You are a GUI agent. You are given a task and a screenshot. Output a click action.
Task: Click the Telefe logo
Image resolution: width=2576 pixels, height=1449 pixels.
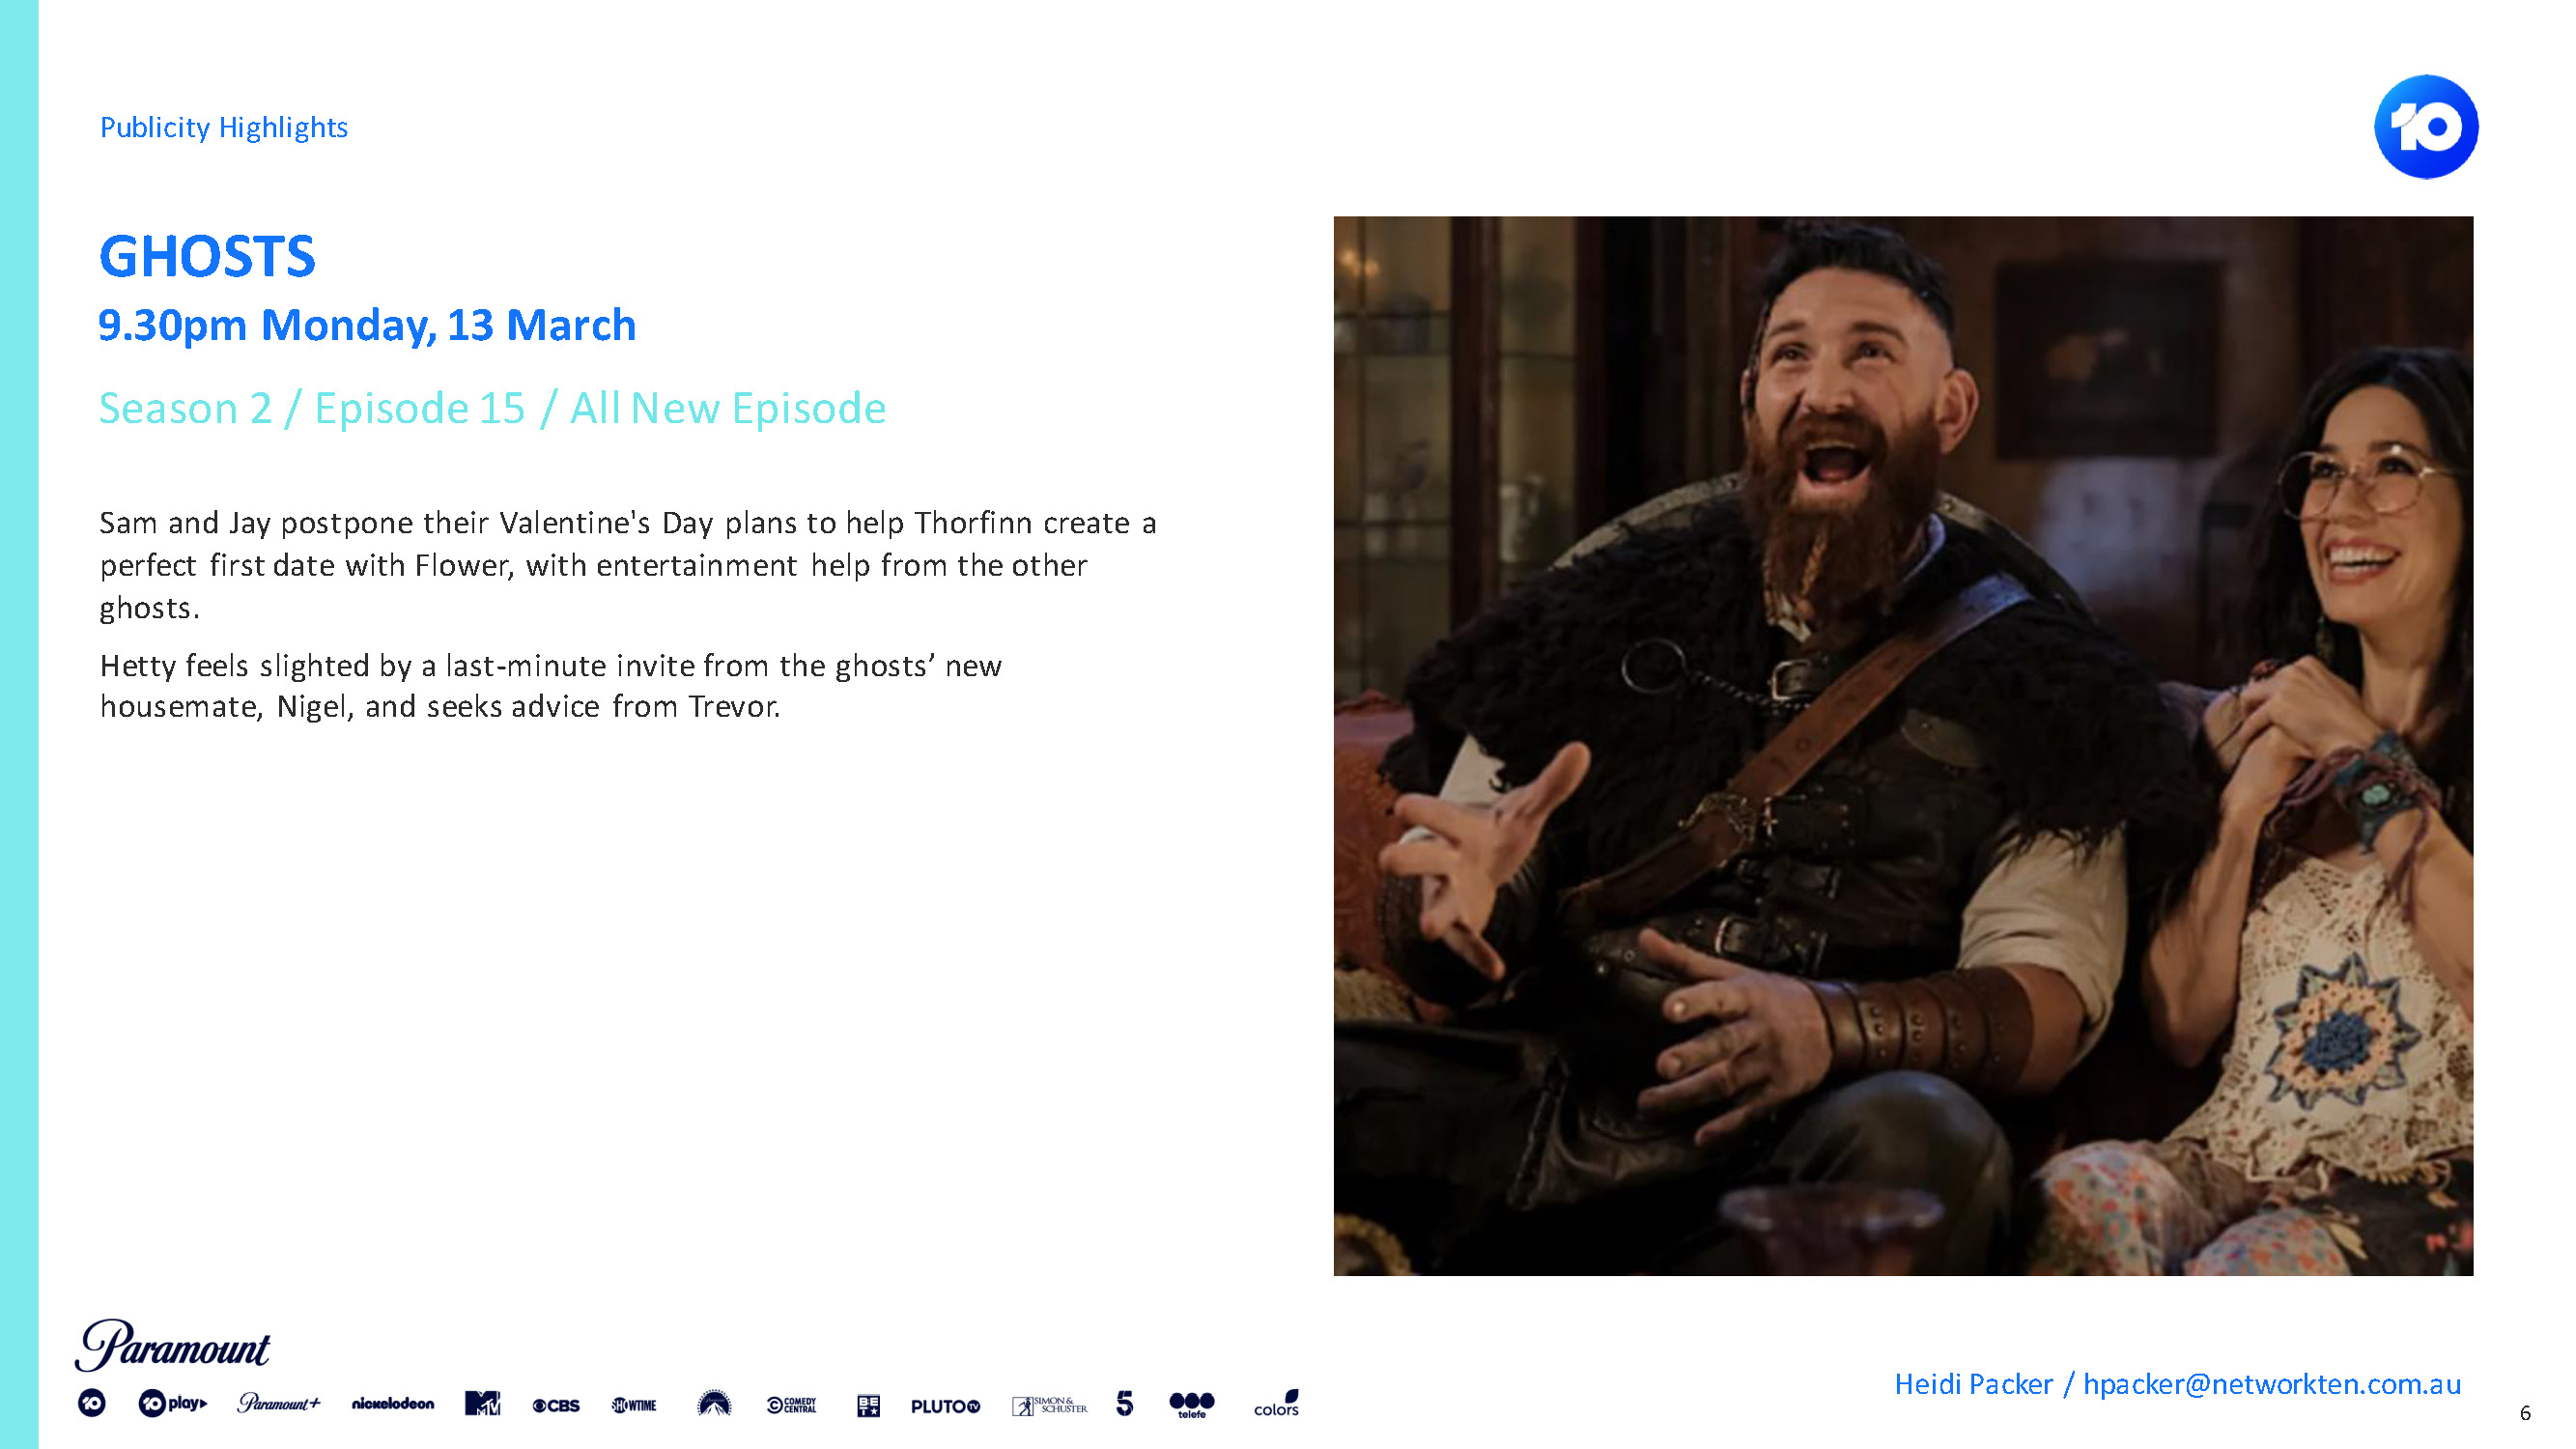[1192, 1404]
